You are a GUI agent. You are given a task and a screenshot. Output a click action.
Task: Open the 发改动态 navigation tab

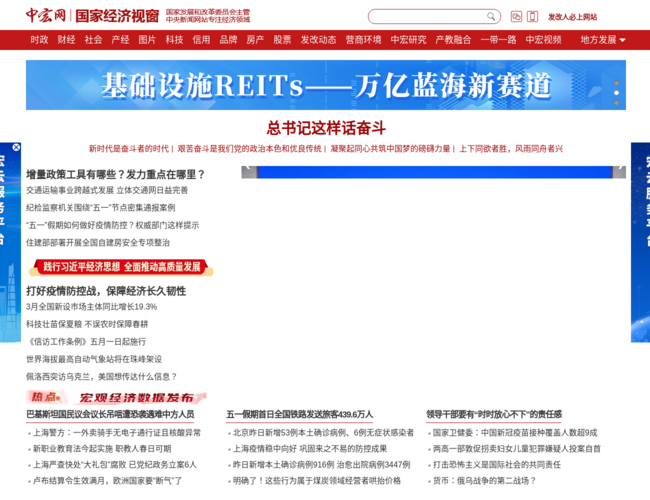(318, 40)
